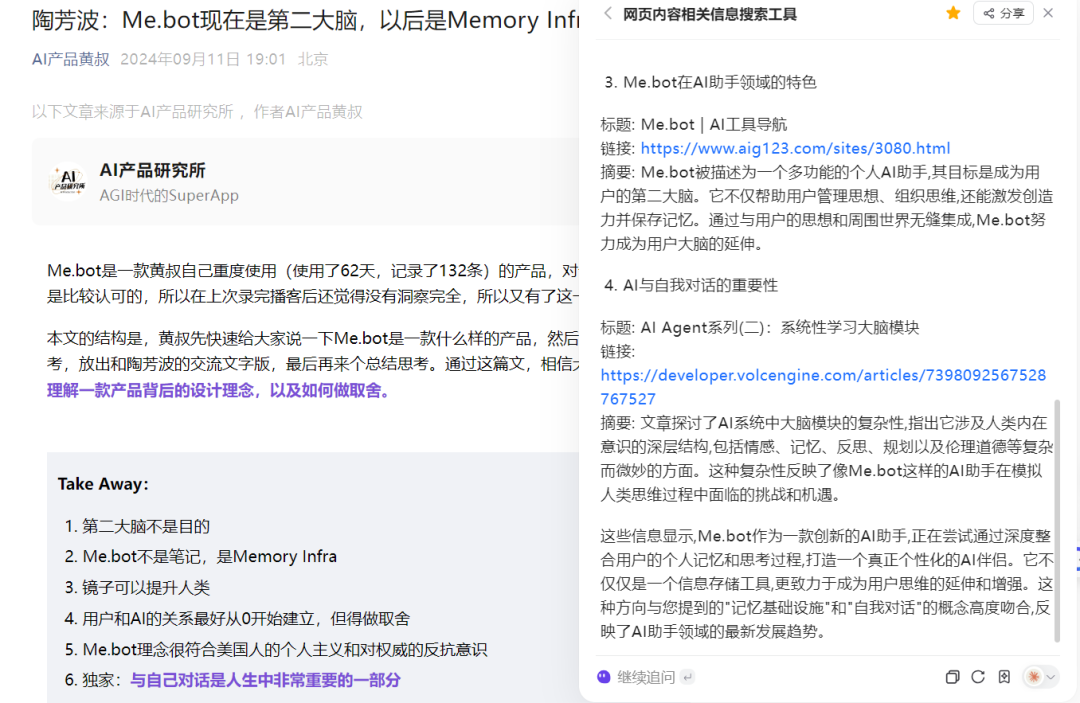
Task: Open the aig123.com sites link
Action: 795,148
